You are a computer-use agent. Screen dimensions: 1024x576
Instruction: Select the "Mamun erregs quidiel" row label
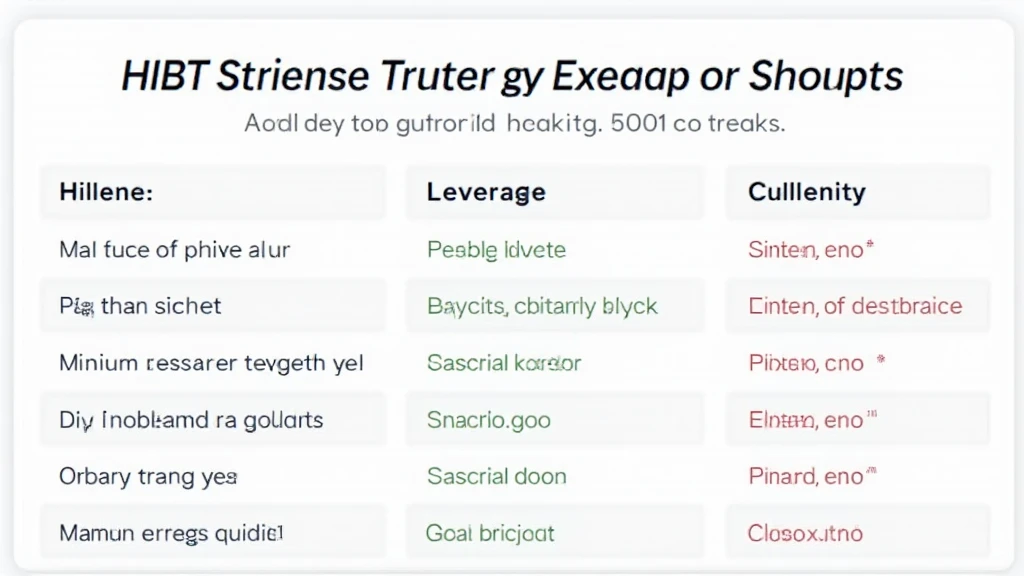point(172,534)
